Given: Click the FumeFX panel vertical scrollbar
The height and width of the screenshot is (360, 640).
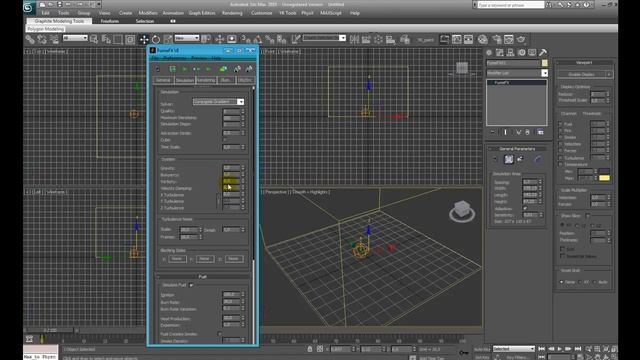Looking at the screenshot, I should 253,216.
